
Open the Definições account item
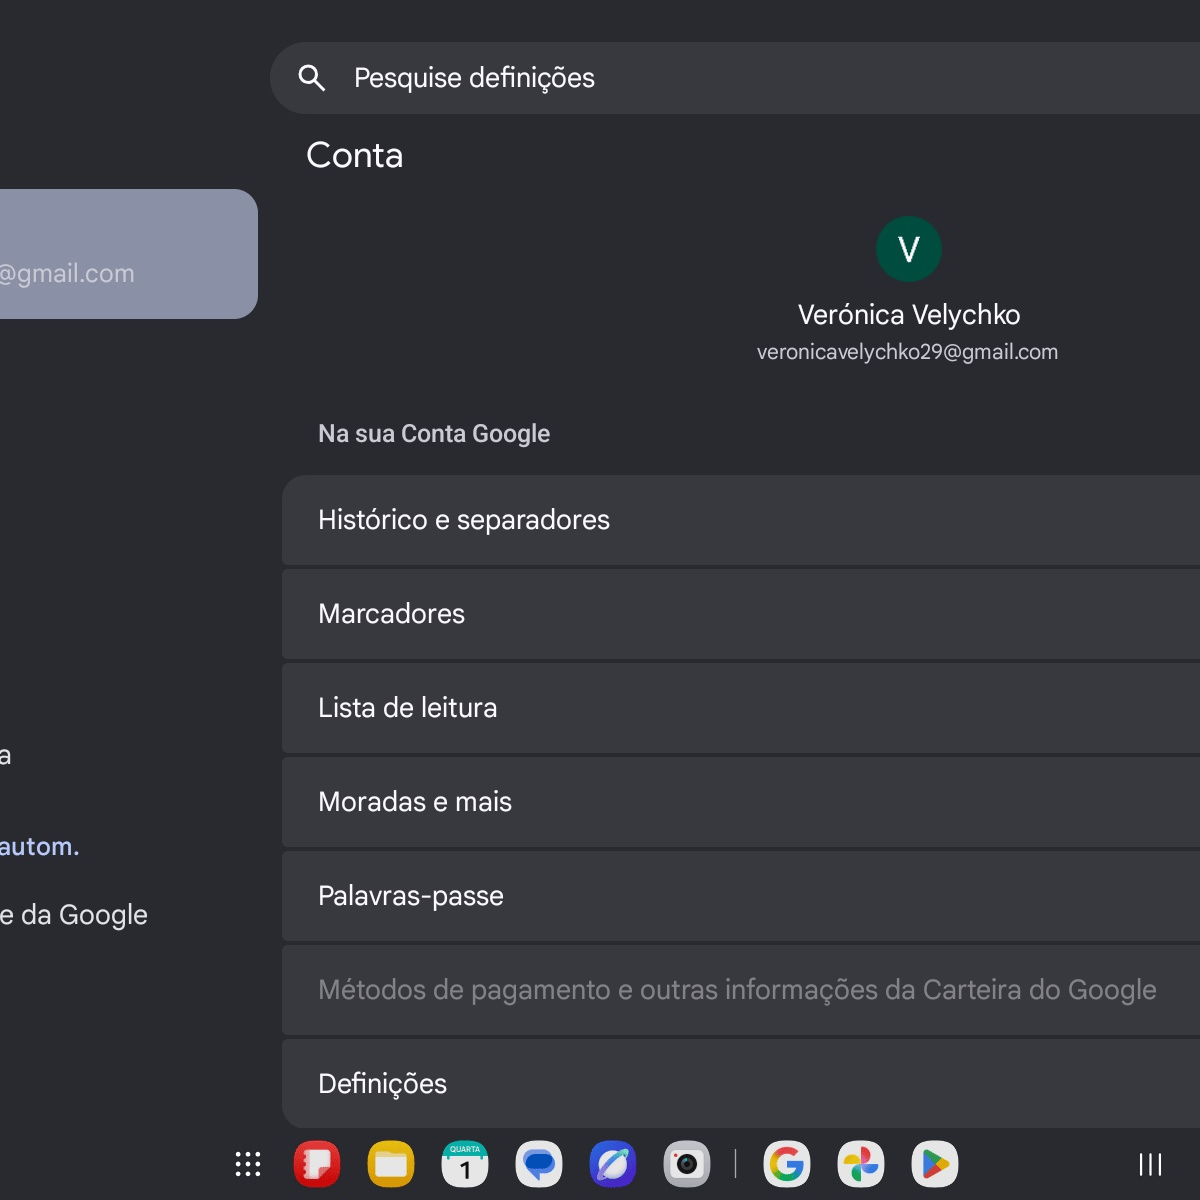pos(741,1084)
